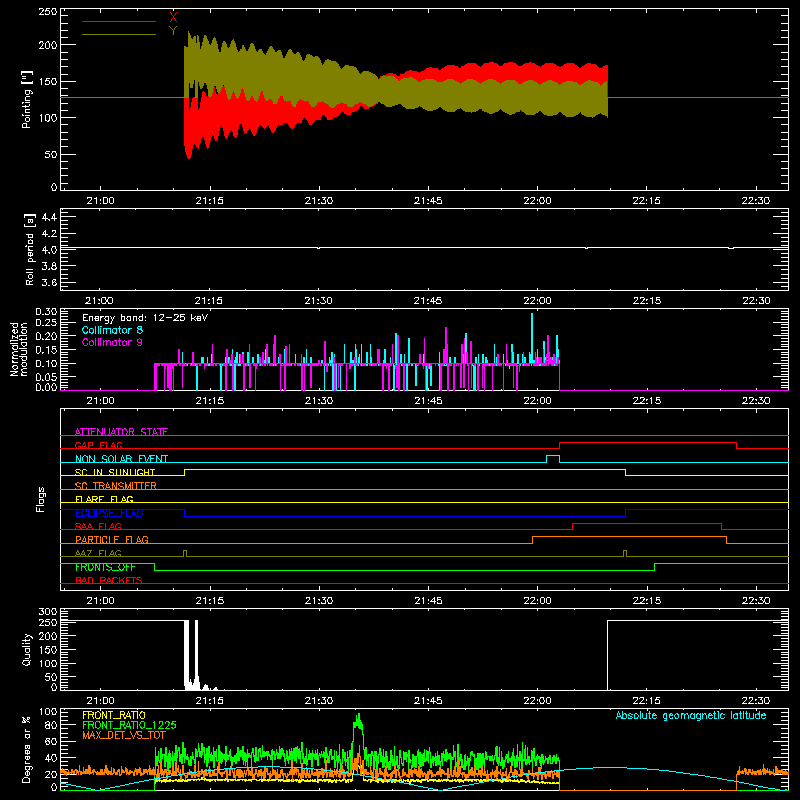The width and height of the screenshot is (800, 800).
Task: Select the PARTICLE_FLAG label
Action: (x=112, y=539)
